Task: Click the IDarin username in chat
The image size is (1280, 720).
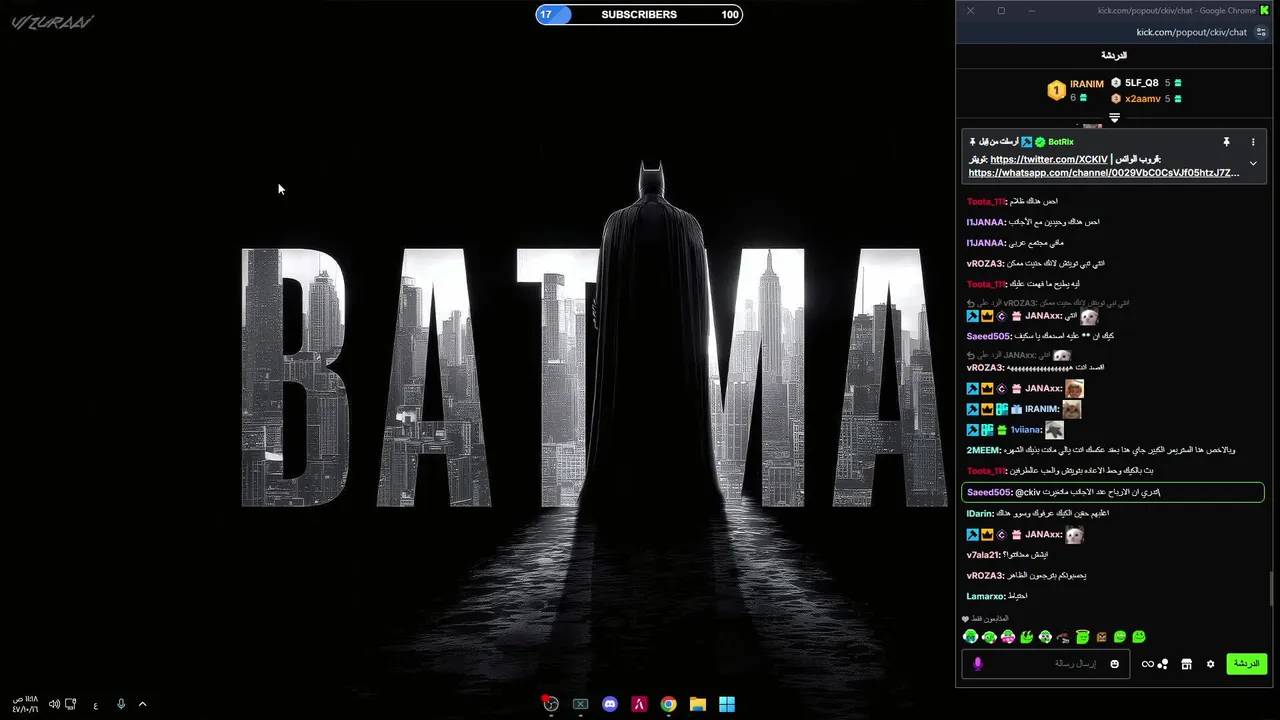Action: coord(980,513)
